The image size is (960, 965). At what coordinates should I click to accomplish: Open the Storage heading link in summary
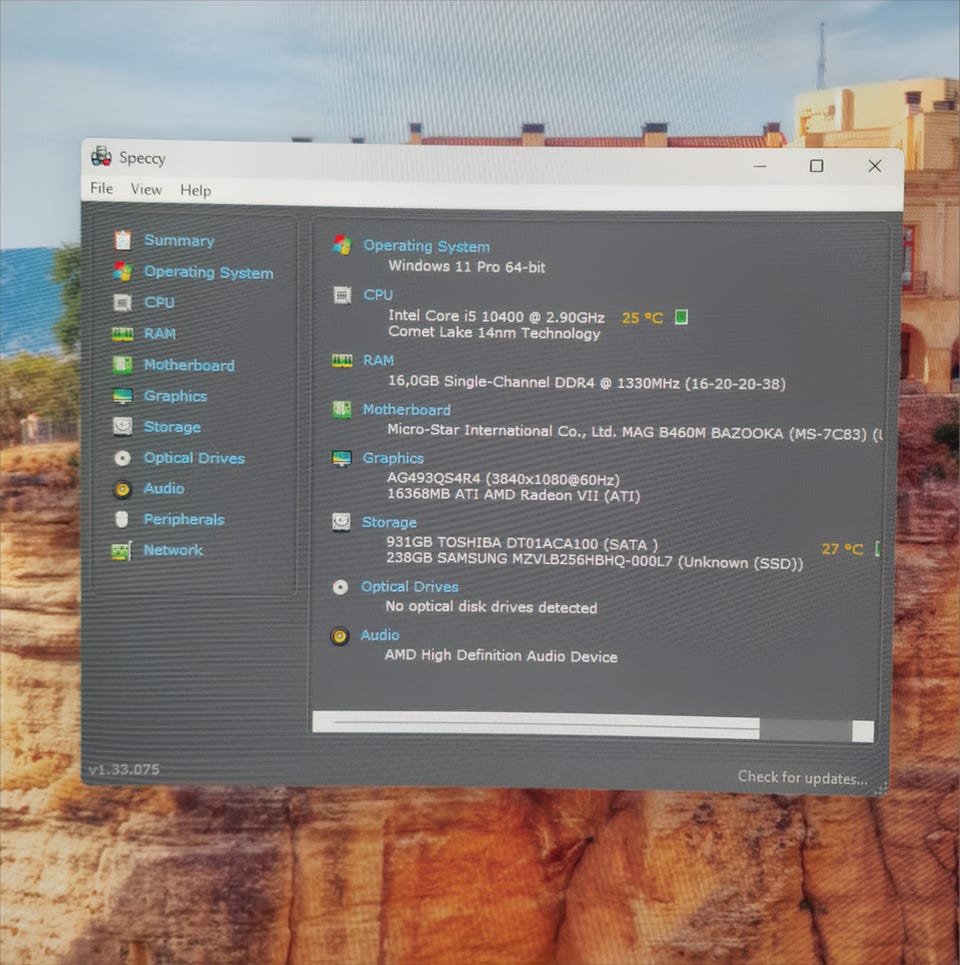pos(390,522)
